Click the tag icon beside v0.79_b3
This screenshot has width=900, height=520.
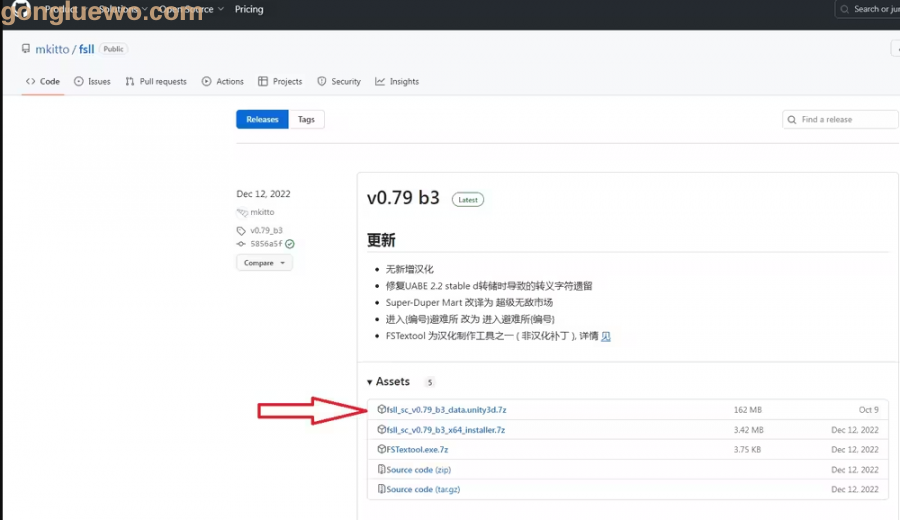[x=241, y=231]
